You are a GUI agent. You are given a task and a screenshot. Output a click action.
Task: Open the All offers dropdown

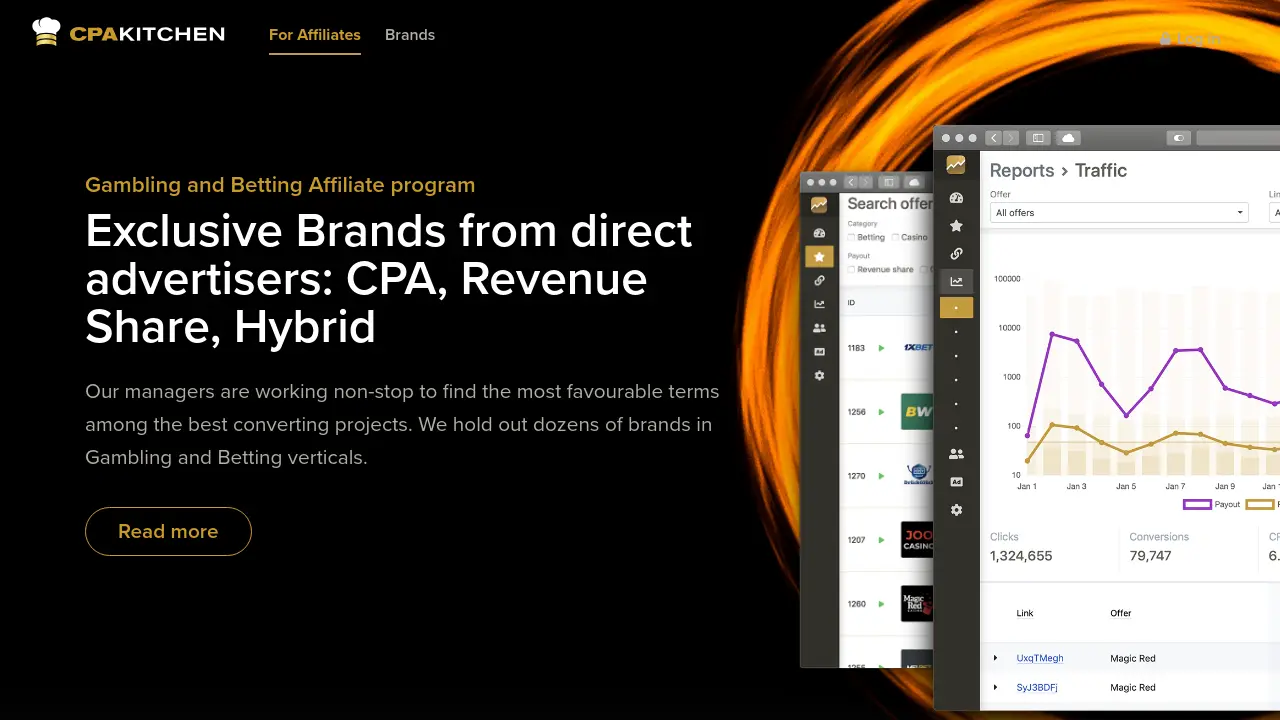tap(1119, 212)
